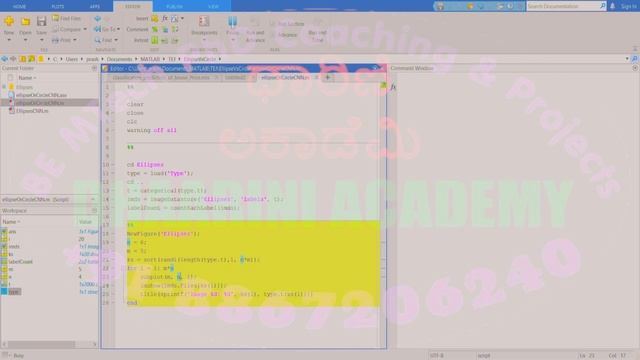Click the breakpoint dash on line 10
Viewport: 640px width, 360px height.
(x=113, y=164)
